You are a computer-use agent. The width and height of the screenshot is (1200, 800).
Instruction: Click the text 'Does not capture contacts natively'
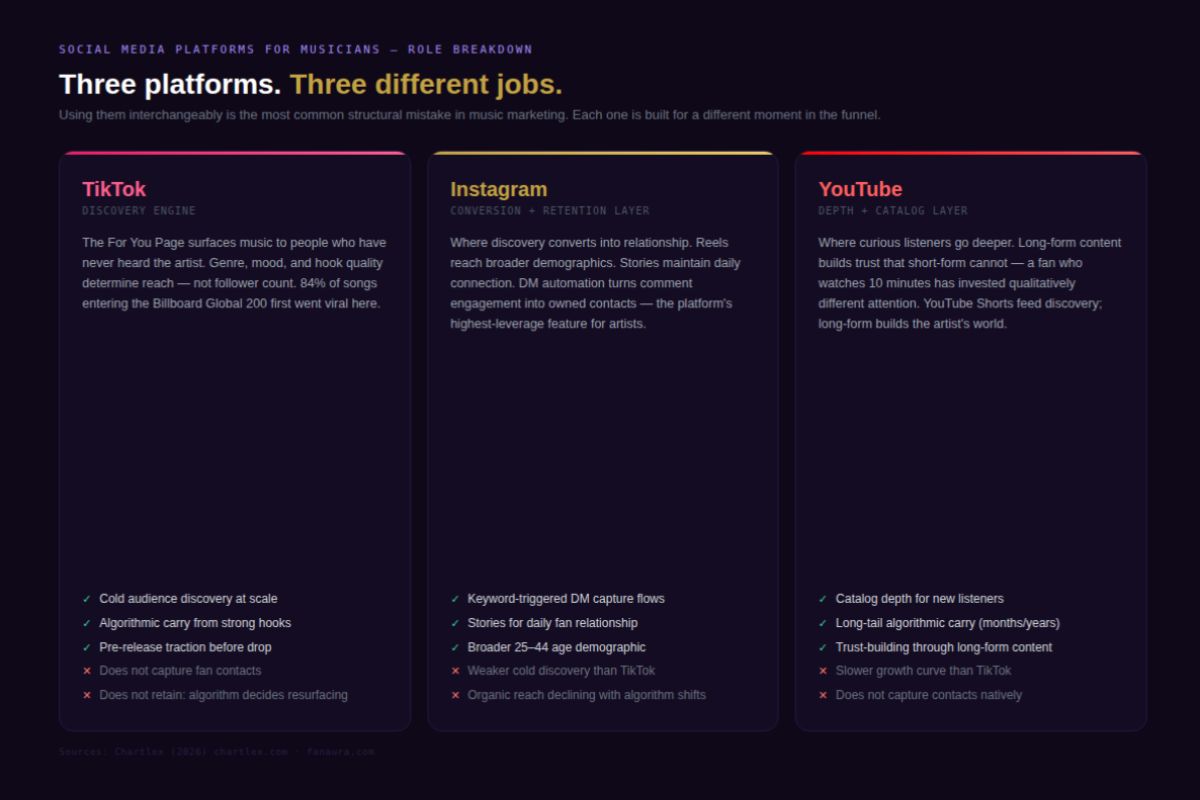coord(928,695)
